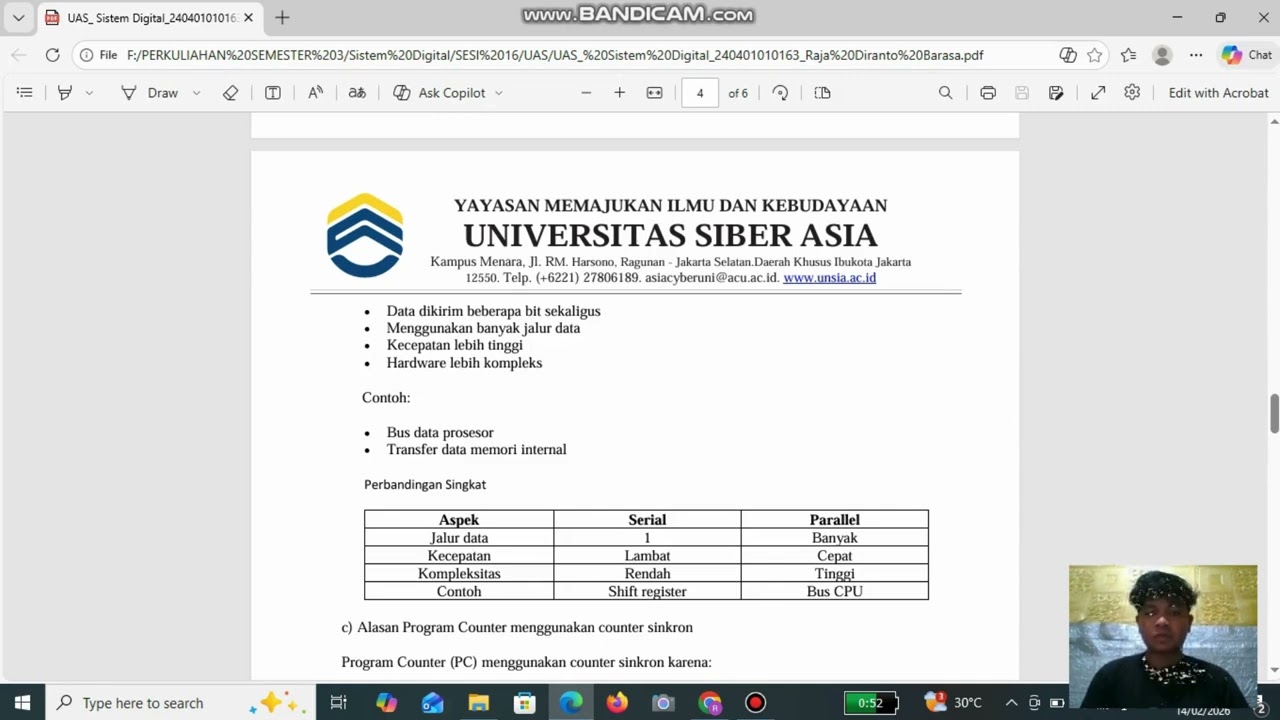Image resolution: width=1280 pixels, height=720 pixels.
Task: Click the address bar URL
Action: click(x=555, y=55)
